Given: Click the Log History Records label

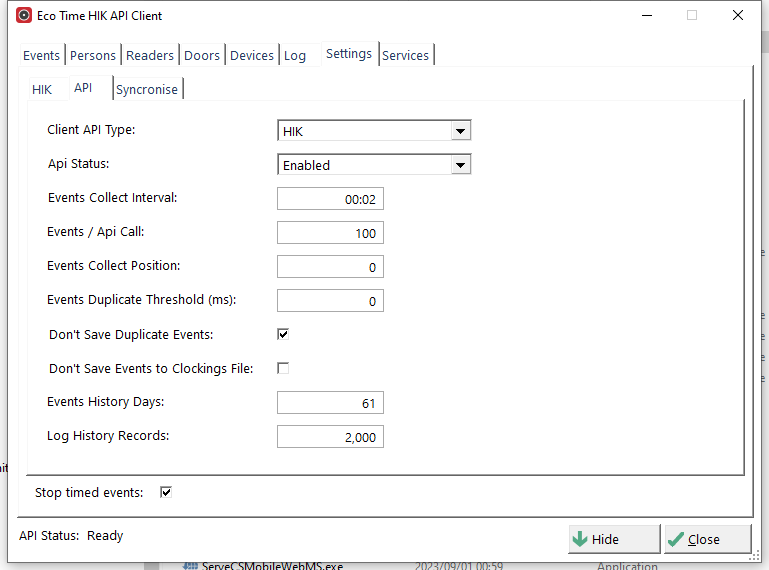Looking at the screenshot, I should 108,436.
